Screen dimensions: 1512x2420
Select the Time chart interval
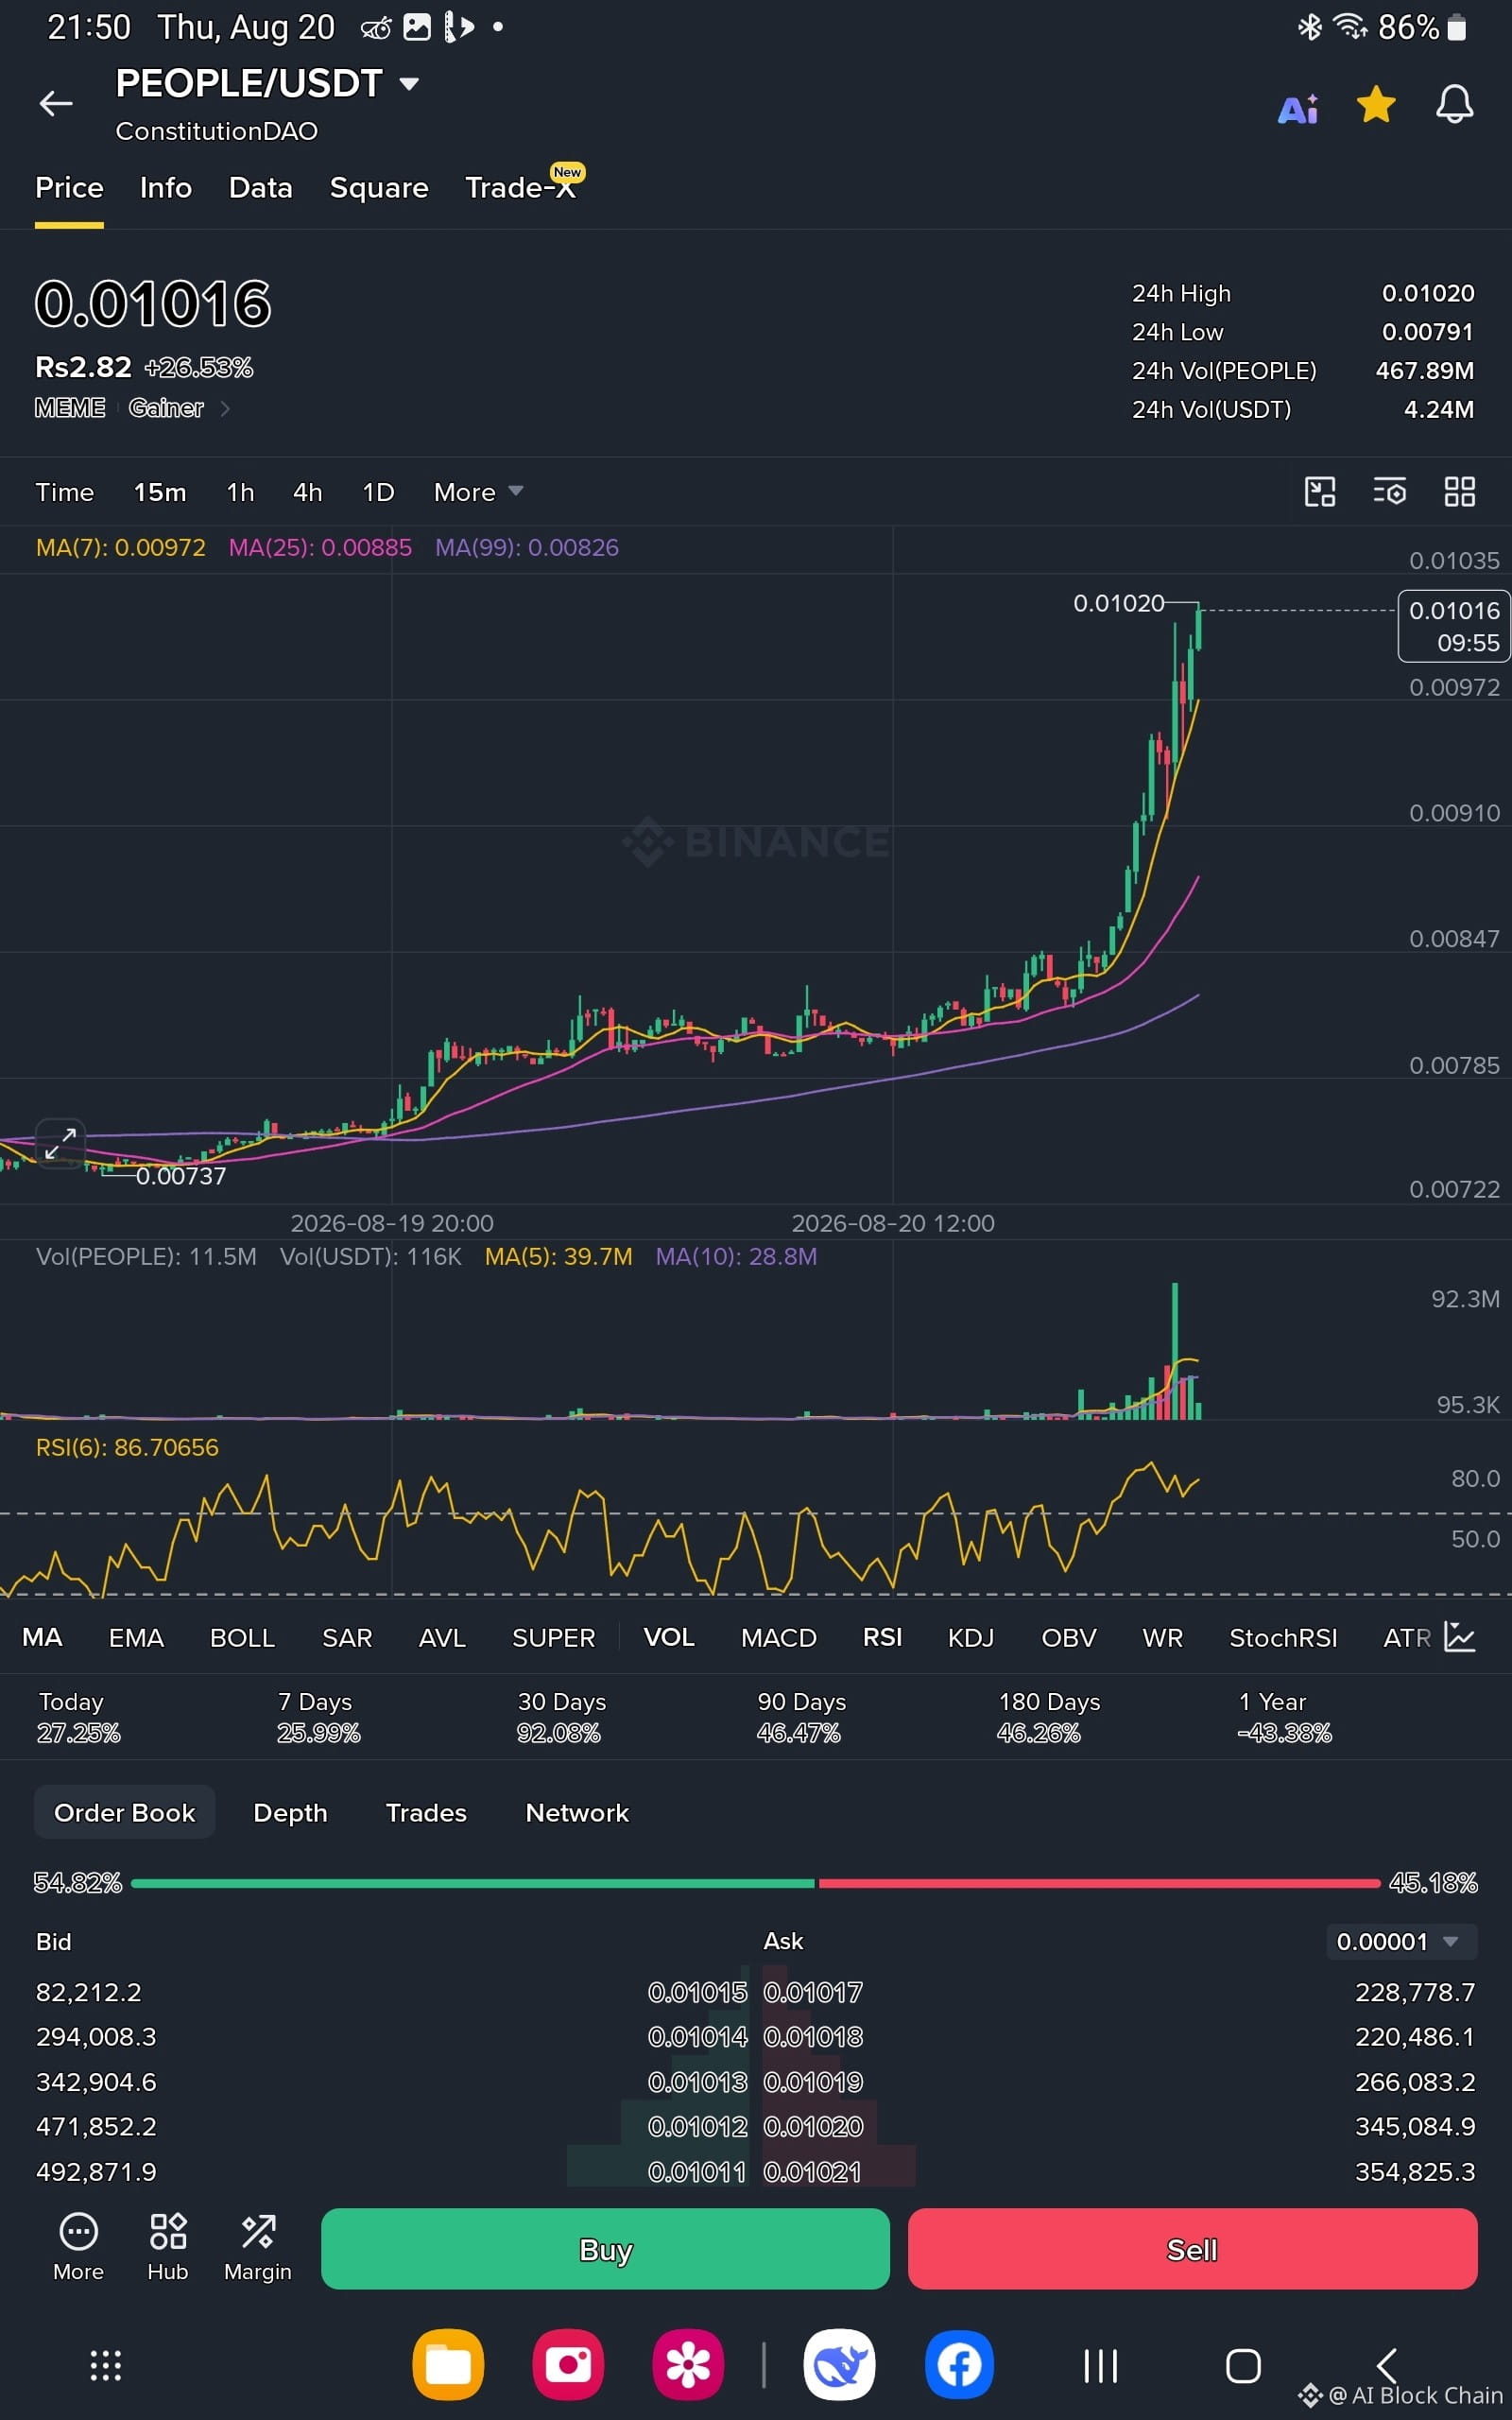click(x=65, y=492)
